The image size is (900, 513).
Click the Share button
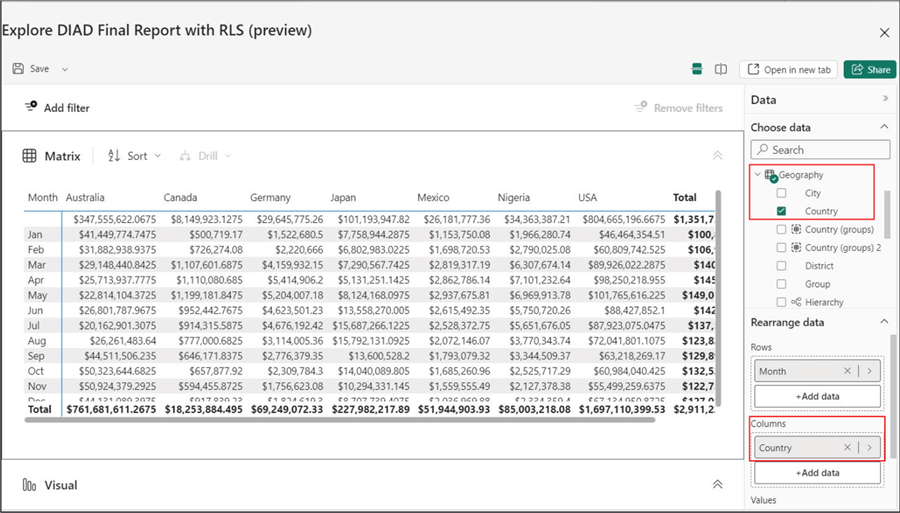pyautogui.click(x=869, y=69)
